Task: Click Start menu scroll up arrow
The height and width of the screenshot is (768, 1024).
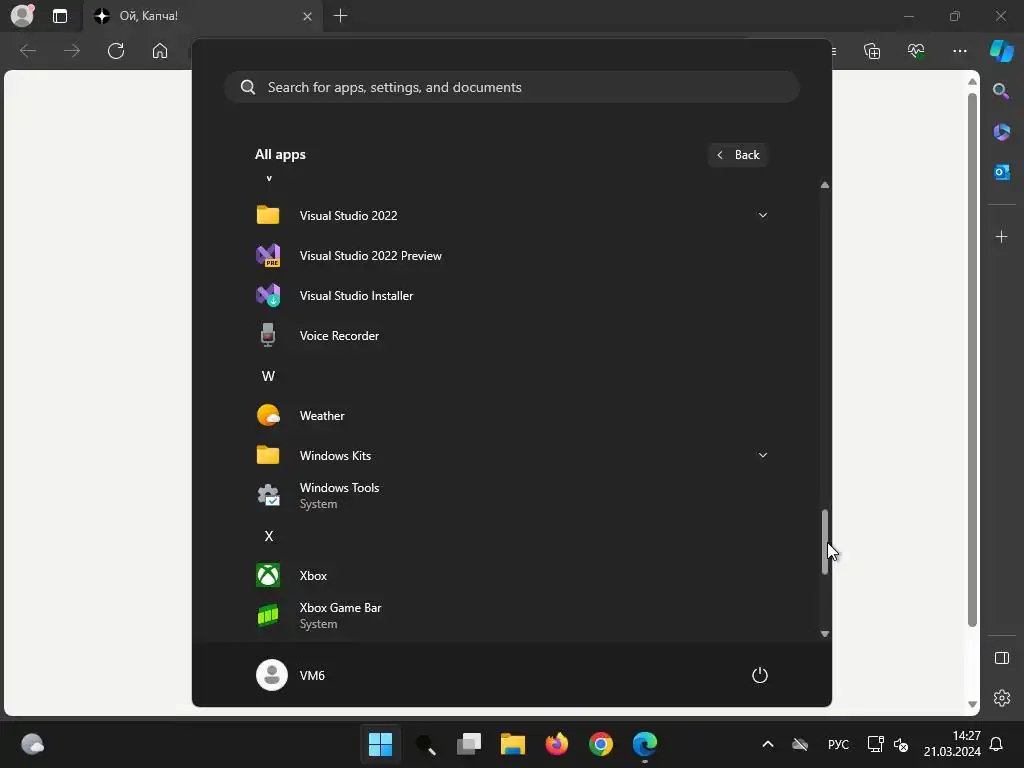Action: (825, 185)
